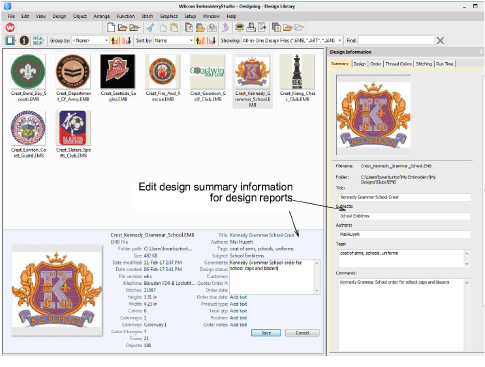
Task: Click the running figure icon in toolbar
Action: [225, 27]
